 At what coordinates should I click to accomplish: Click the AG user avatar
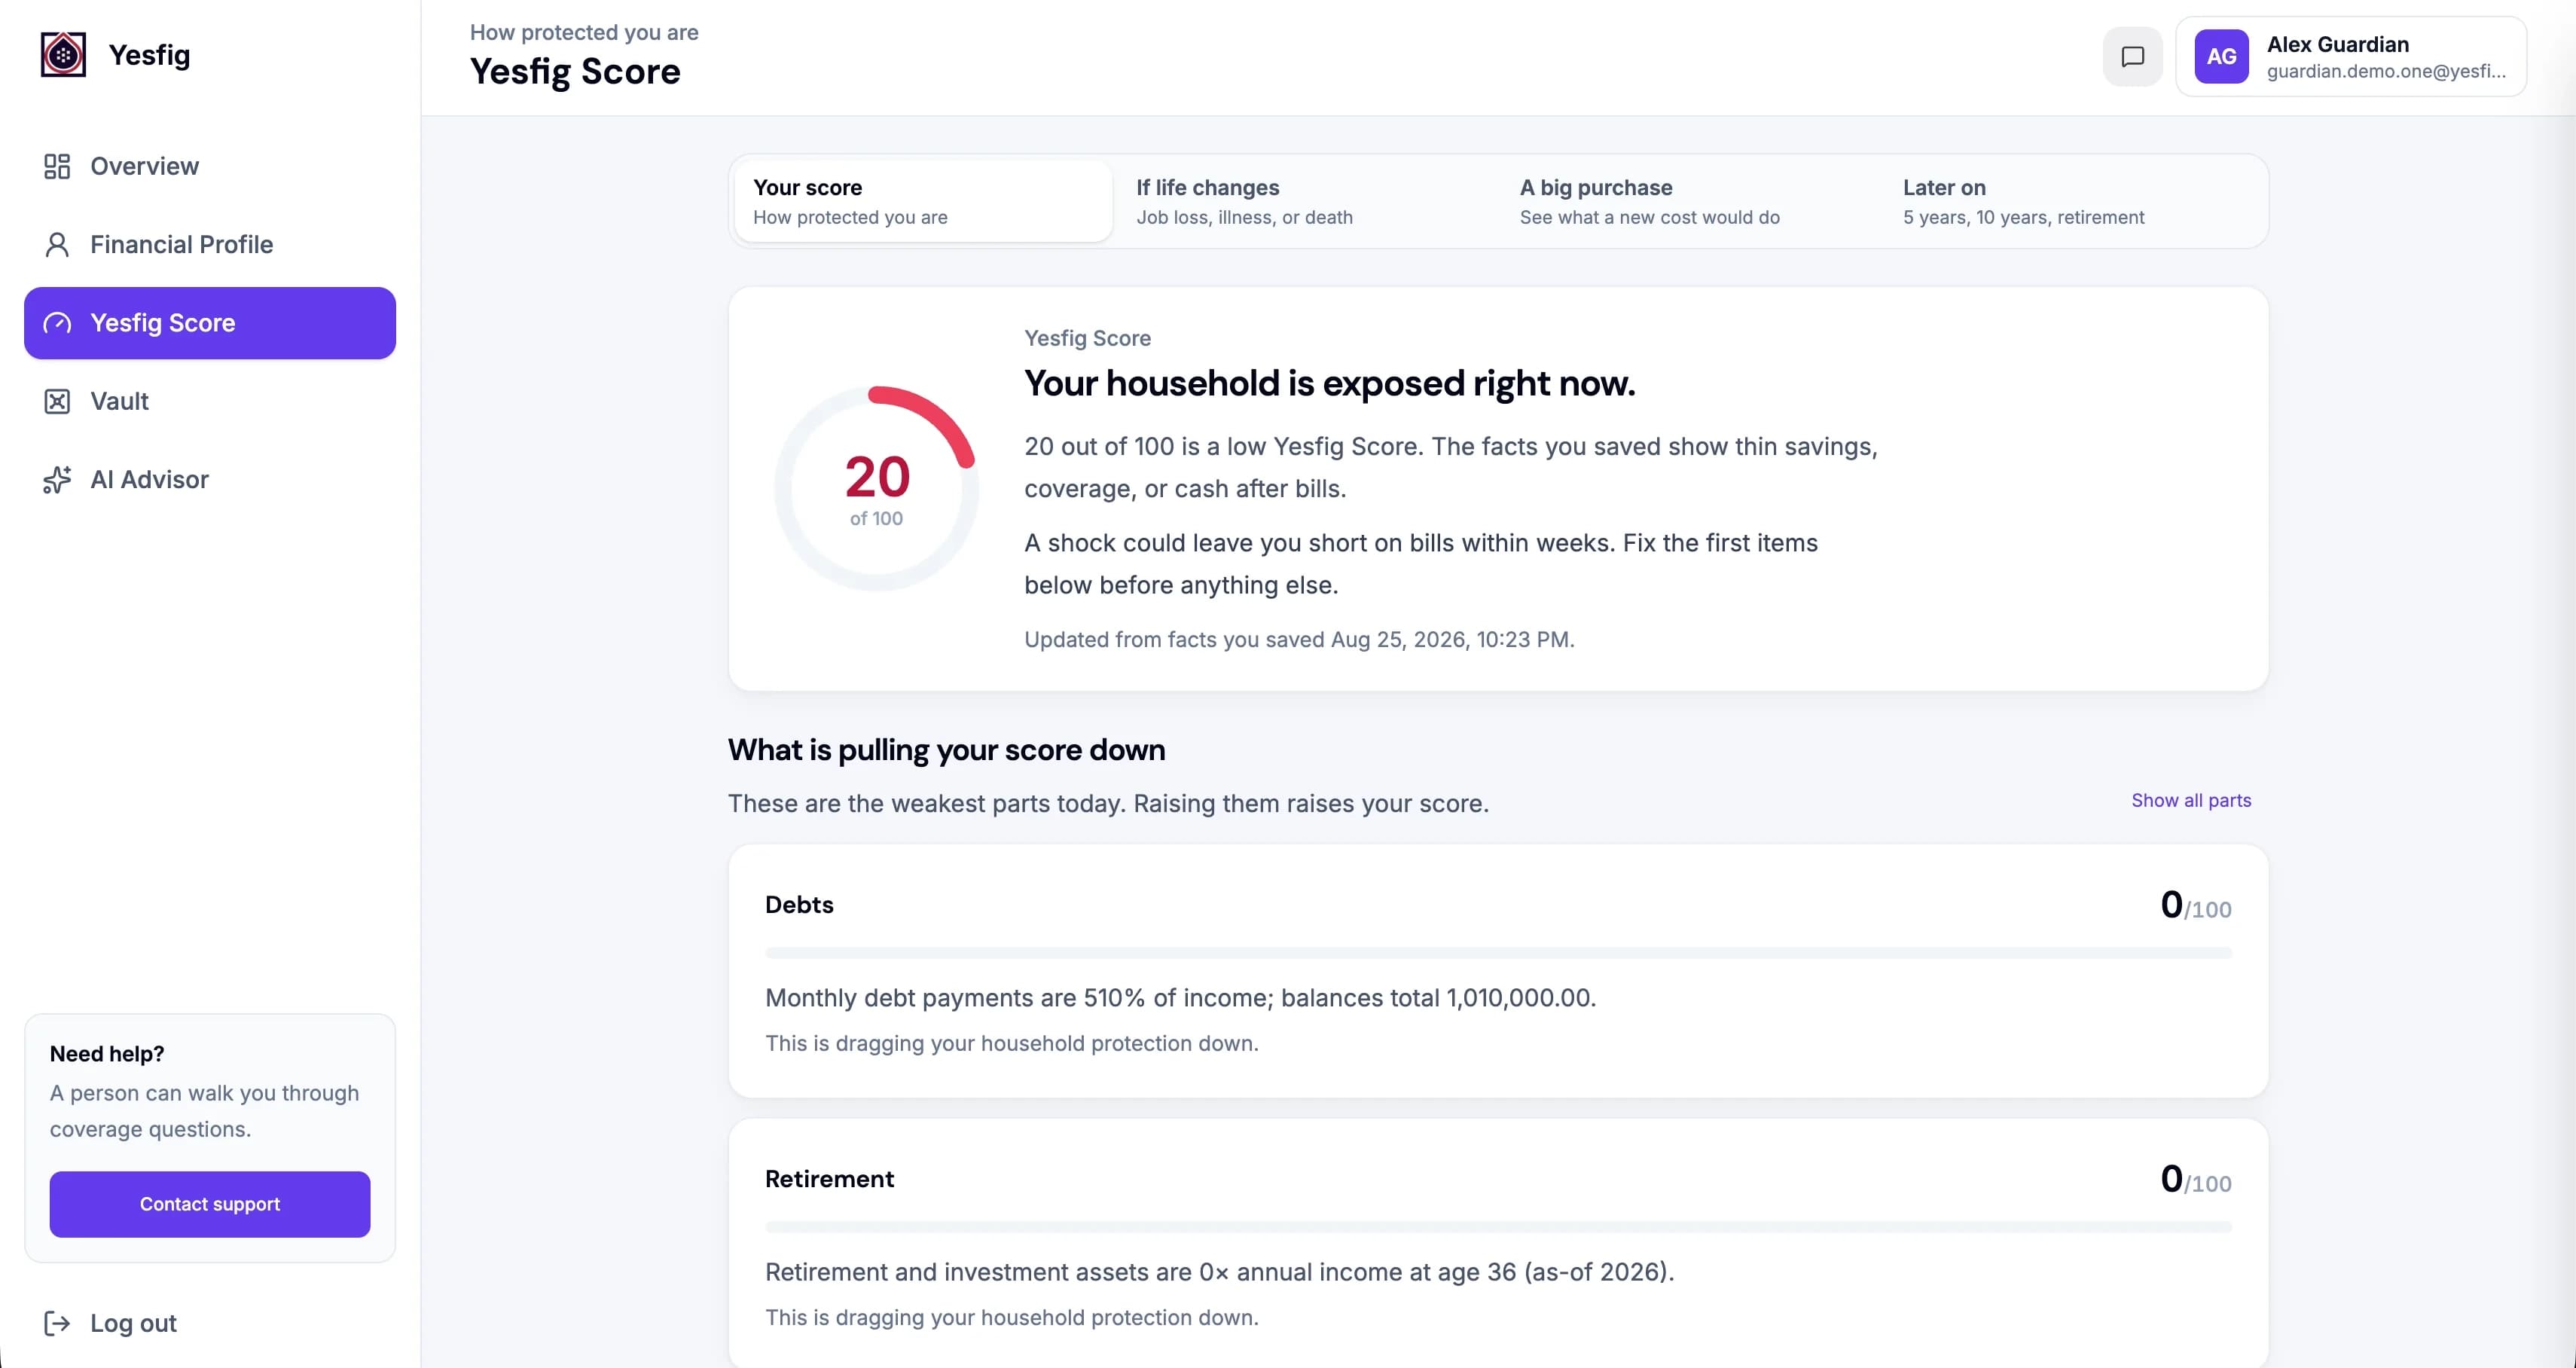(2221, 57)
